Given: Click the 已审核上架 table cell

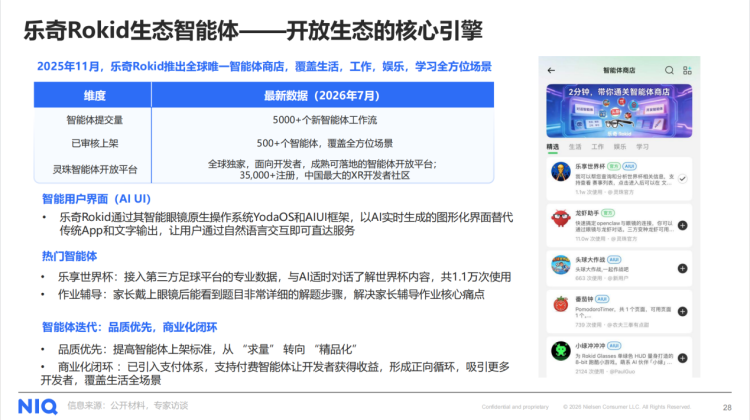Looking at the screenshot, I should click(x=94, y=143).
